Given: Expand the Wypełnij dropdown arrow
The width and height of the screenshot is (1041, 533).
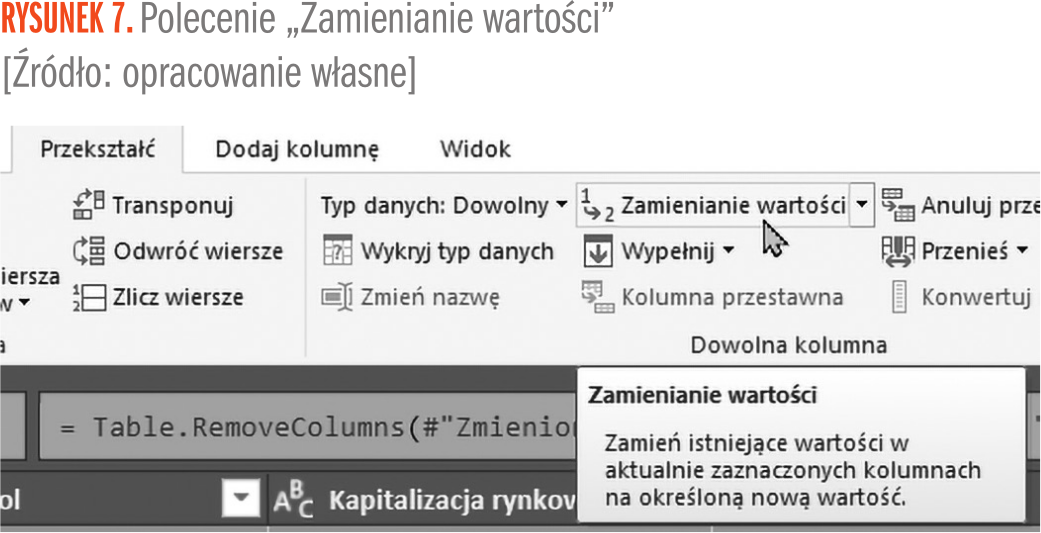Looking at the screenshot, I should (728, 251).
